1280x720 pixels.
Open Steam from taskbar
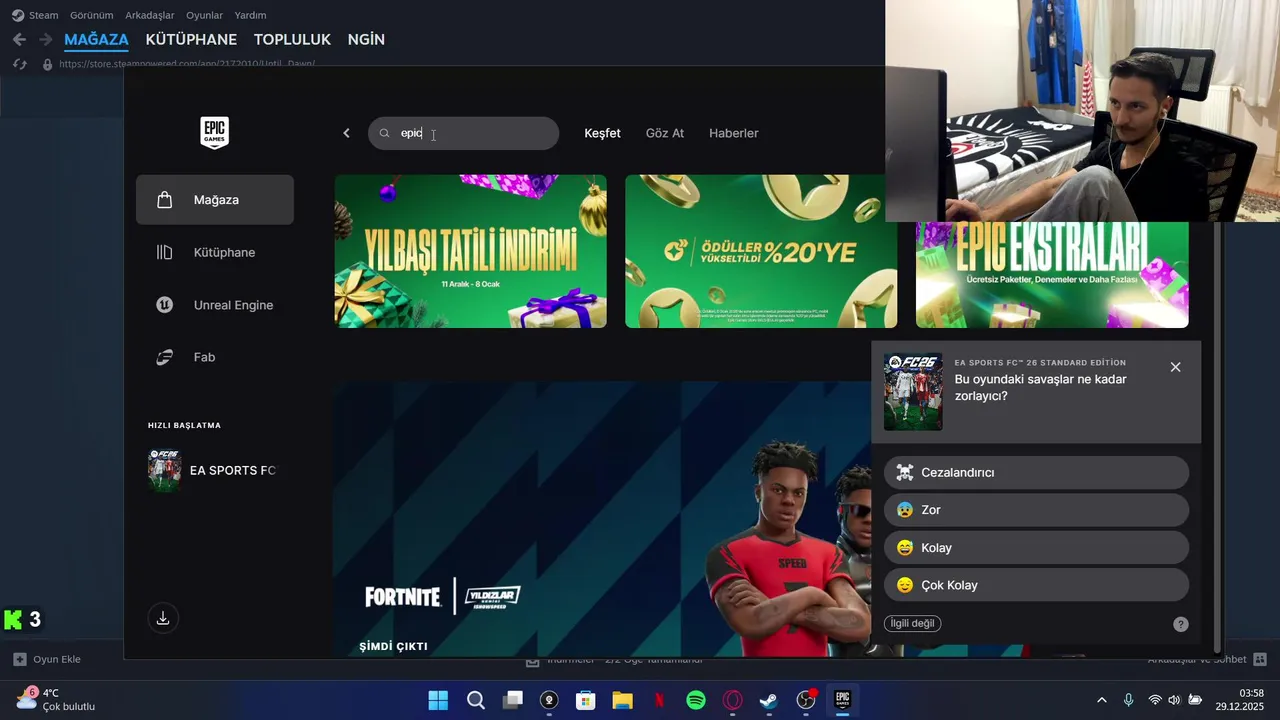click(769, 700)
